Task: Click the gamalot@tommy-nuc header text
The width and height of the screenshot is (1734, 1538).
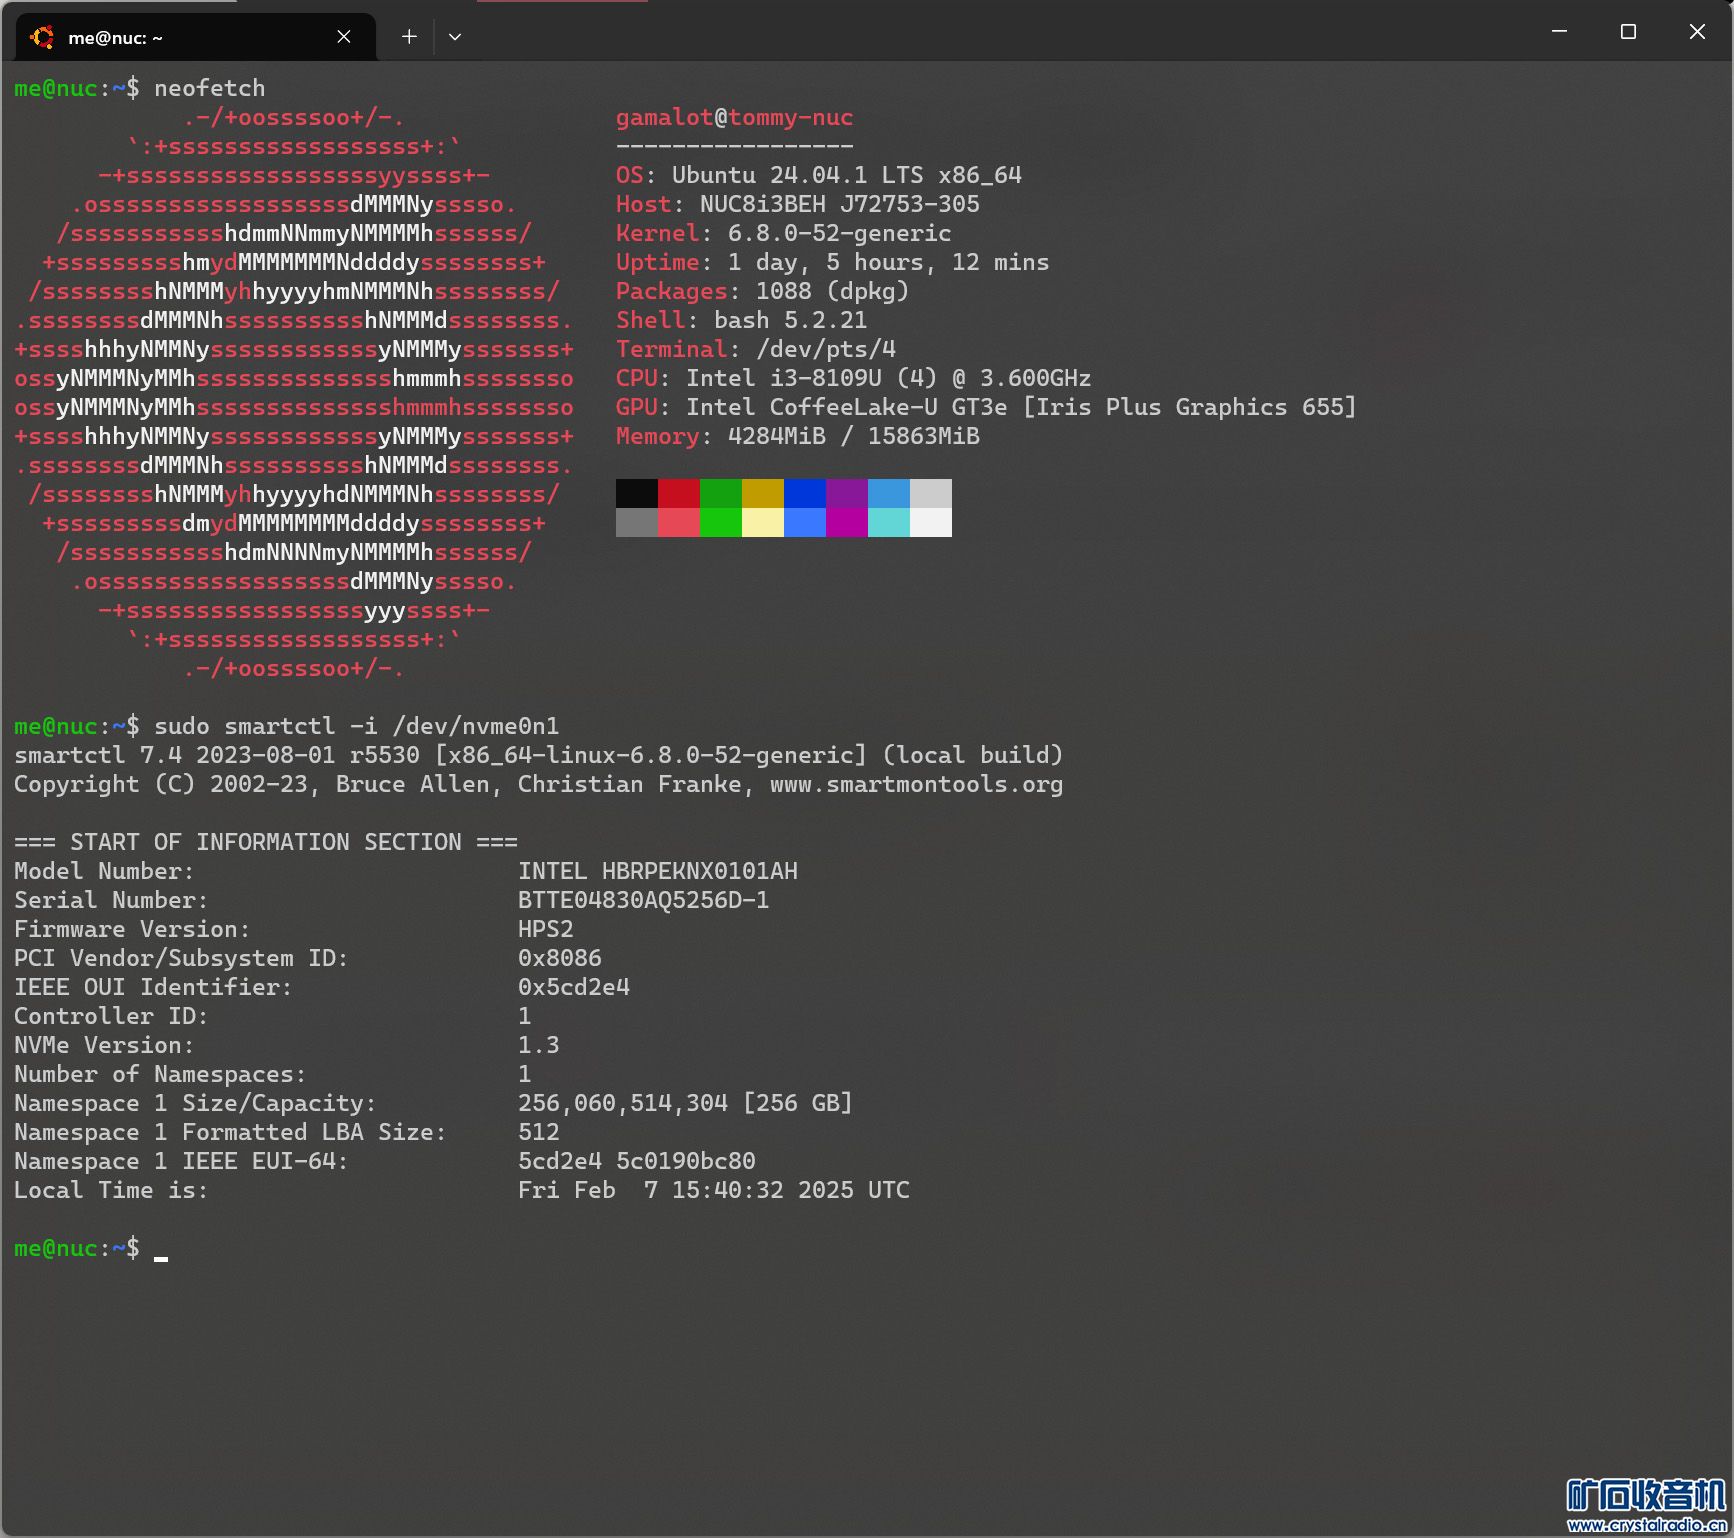Action: (x=734, y=117)
